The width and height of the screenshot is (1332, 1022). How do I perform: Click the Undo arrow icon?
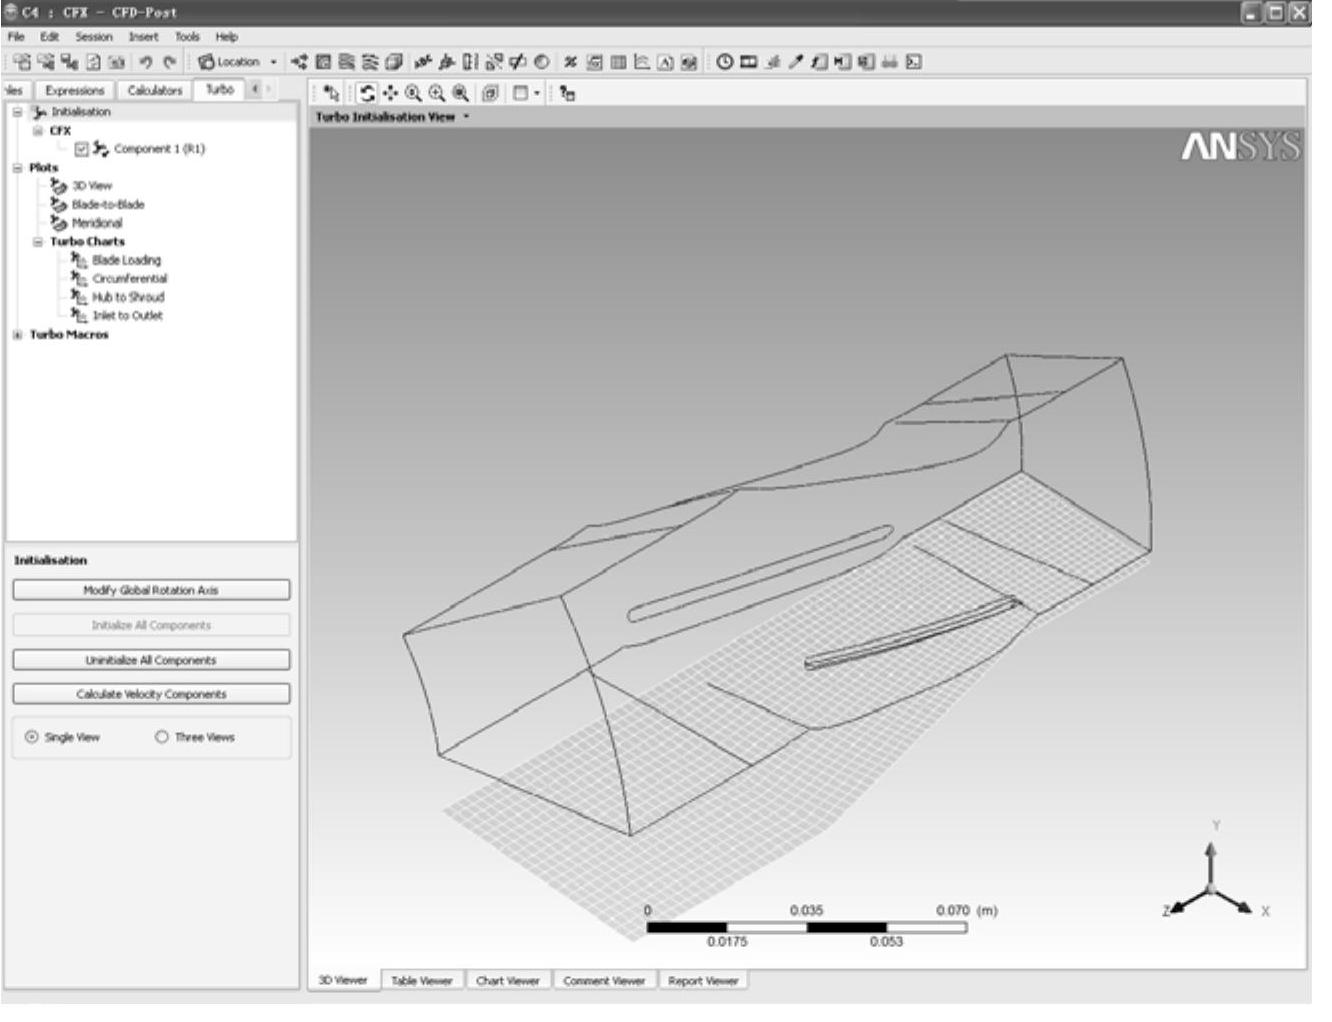click(x=146, y=62)
